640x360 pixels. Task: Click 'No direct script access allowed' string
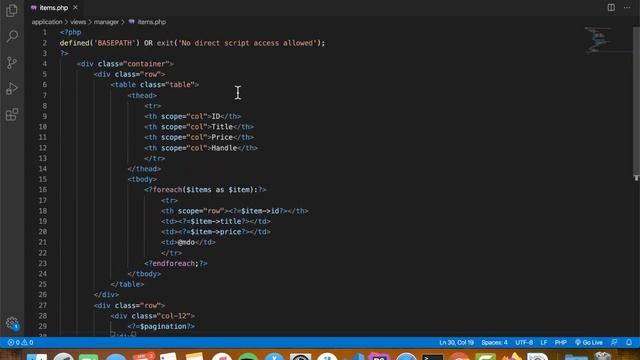click(249, 43)
